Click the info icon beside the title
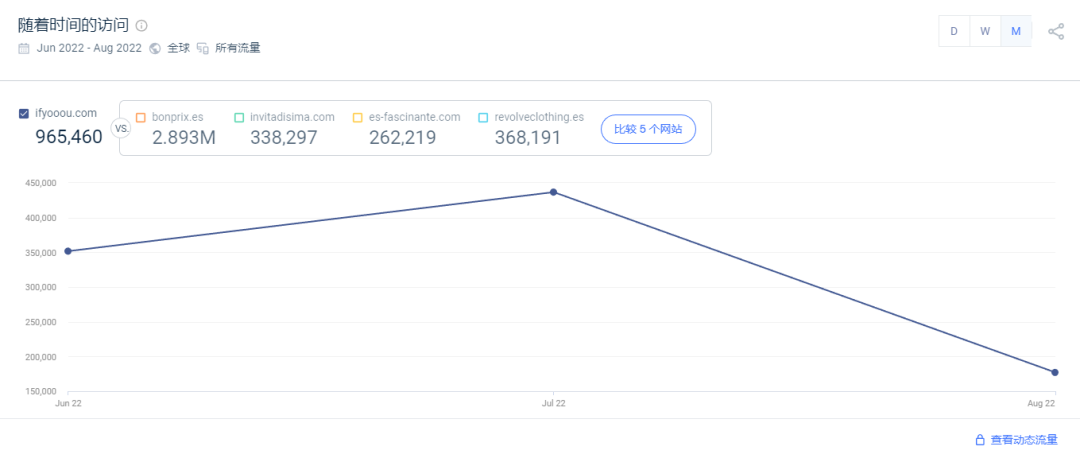This screenshot has height=458, width=1080. click(141, 25)
